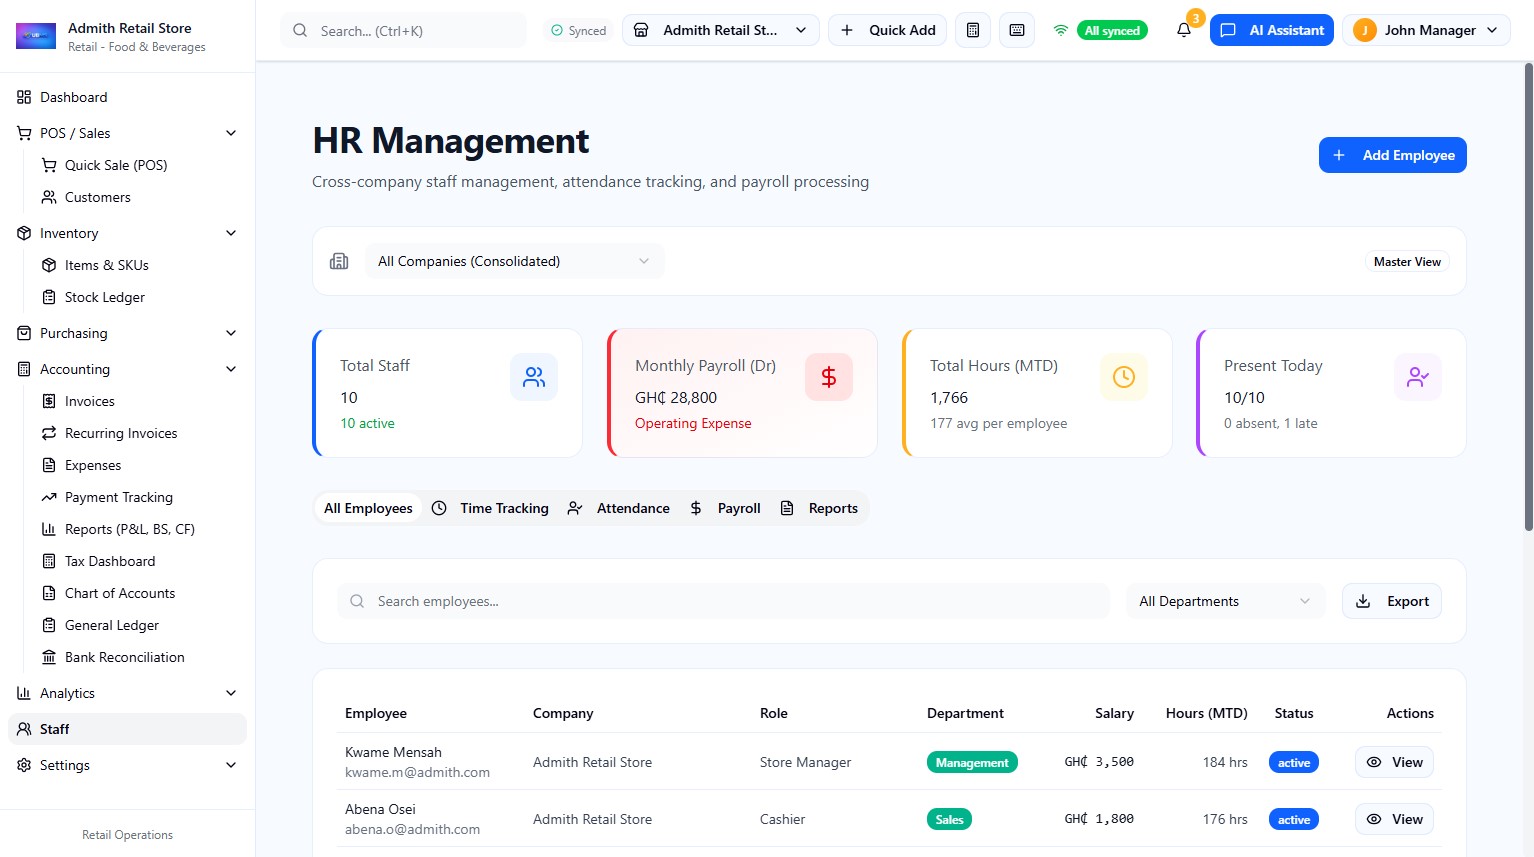Viewport: 1534px width, 857px height.
Task: Click the Total Staff people icon
Action: coord(534,377)
